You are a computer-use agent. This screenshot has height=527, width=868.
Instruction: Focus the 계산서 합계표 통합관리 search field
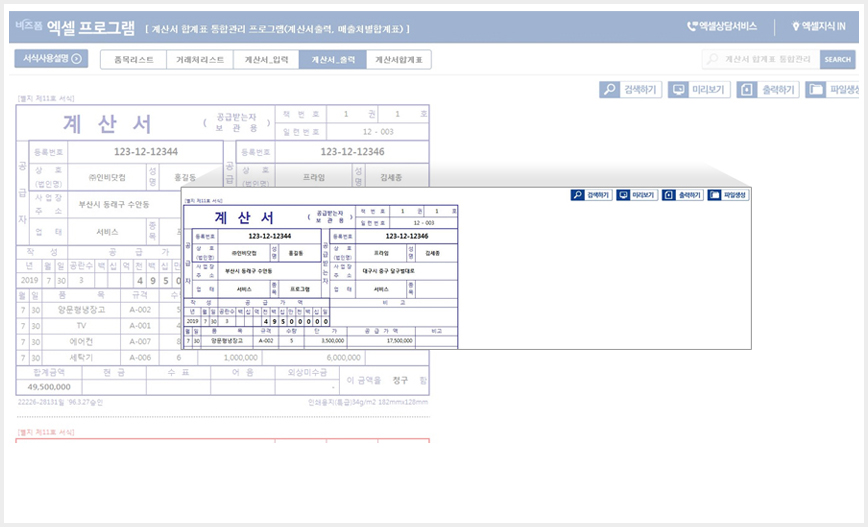761,59
